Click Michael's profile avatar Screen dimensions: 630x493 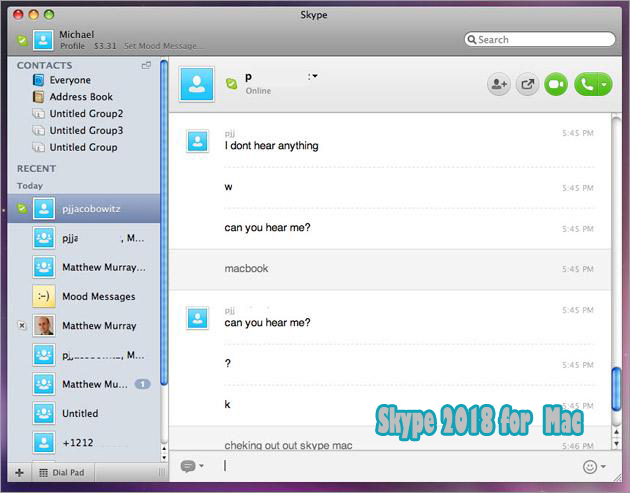point(43,40)
